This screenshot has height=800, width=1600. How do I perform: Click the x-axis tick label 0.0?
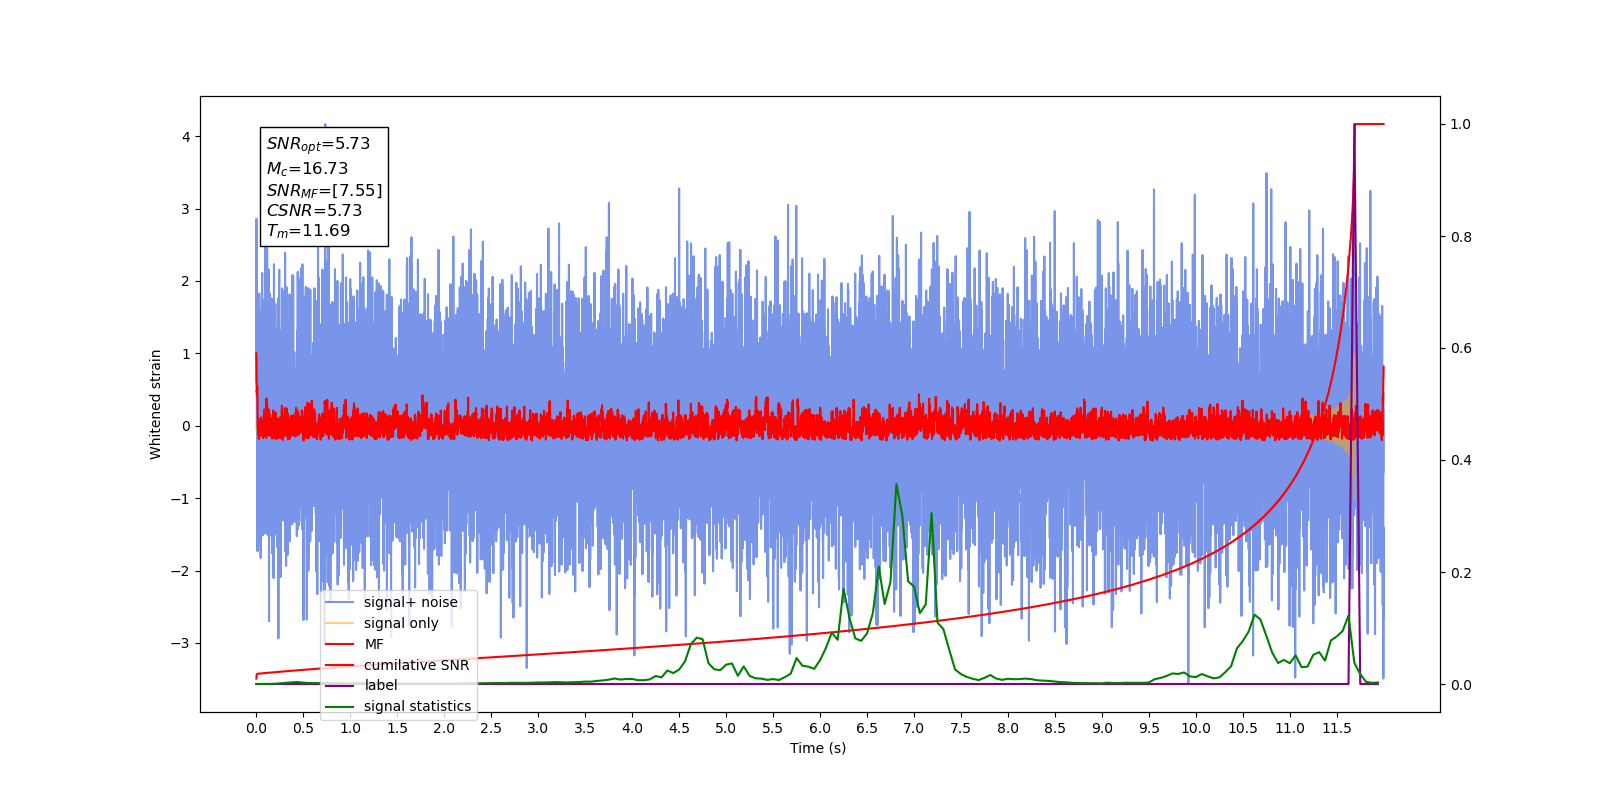[256, 728]
